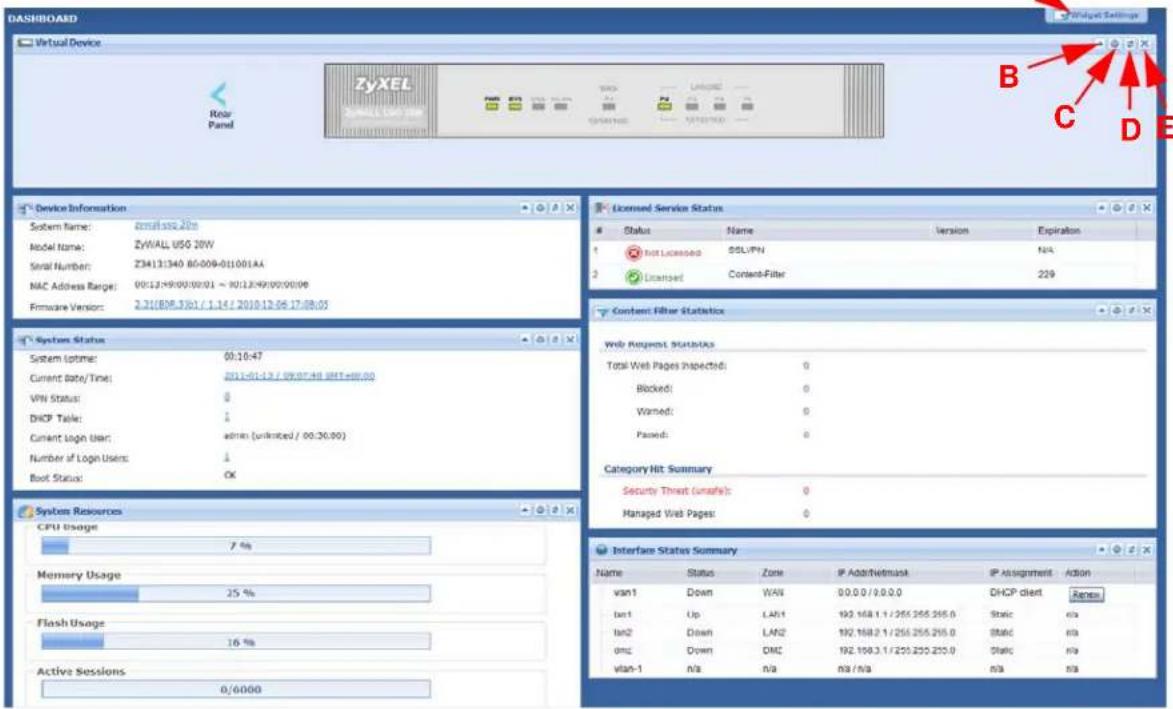The image size is (1173, 709).
Task: Click Renew for the wan1 interface
Action: coord(1086,595)
